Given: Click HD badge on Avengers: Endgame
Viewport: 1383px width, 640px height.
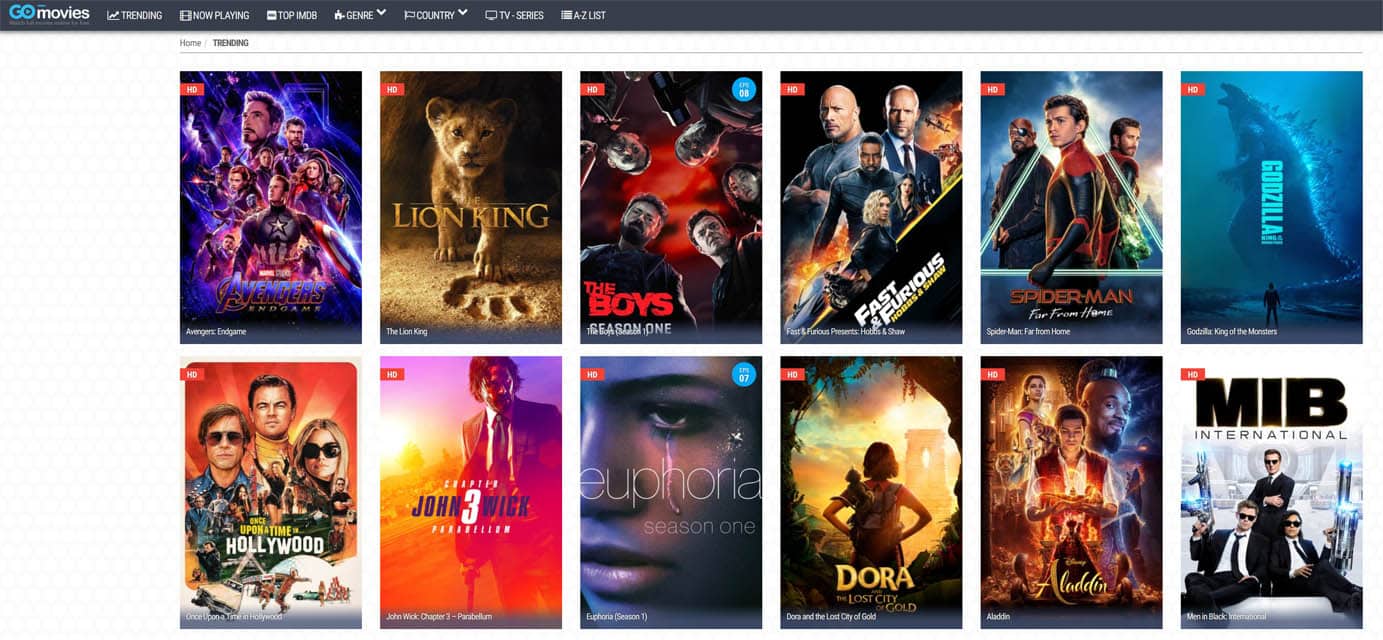Looking at the screenshot, I should tap(192, 89).
